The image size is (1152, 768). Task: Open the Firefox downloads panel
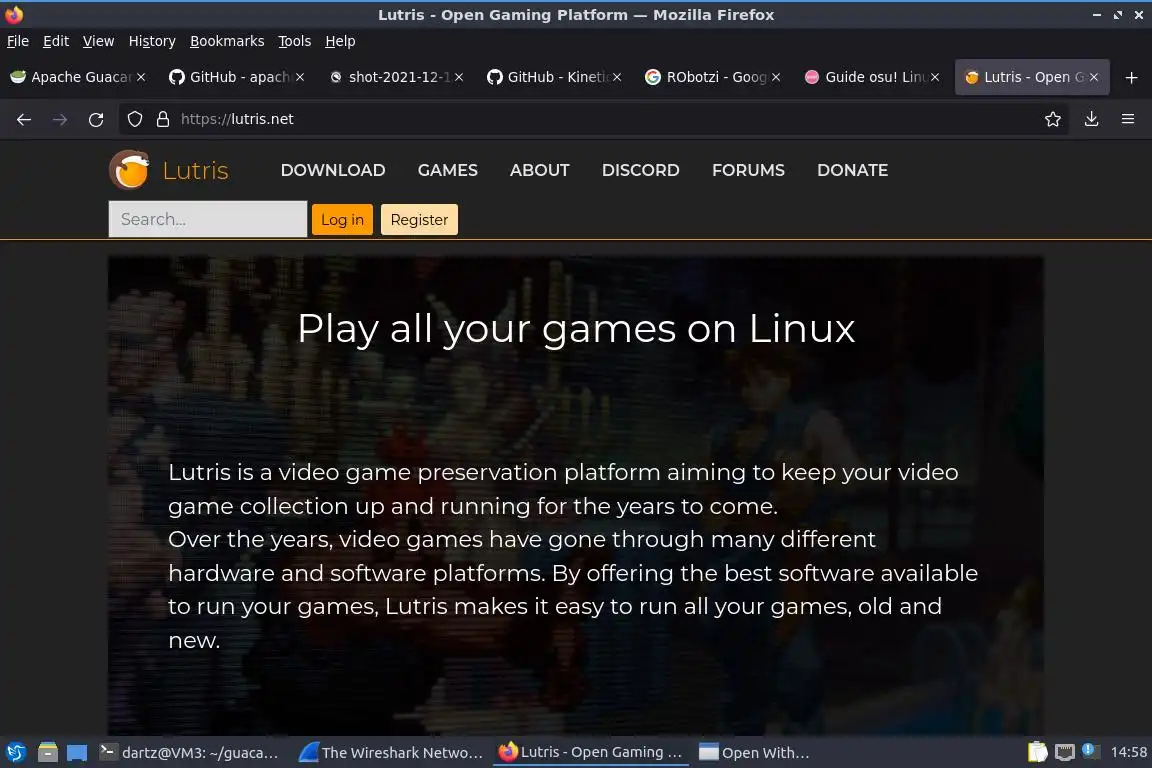pos(1091,119)
